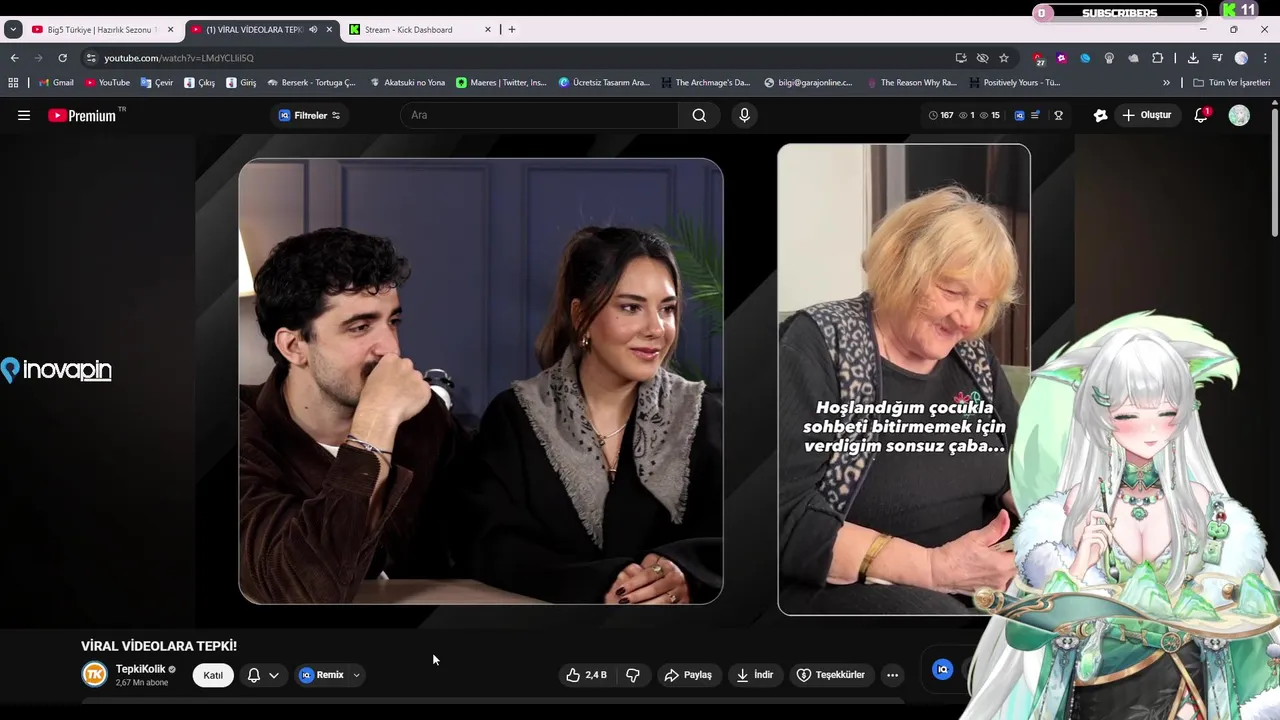Screen dimensions: 1280x720
Task: Expand the notification bell dropdown chevron
Action: tap(274, 675)
